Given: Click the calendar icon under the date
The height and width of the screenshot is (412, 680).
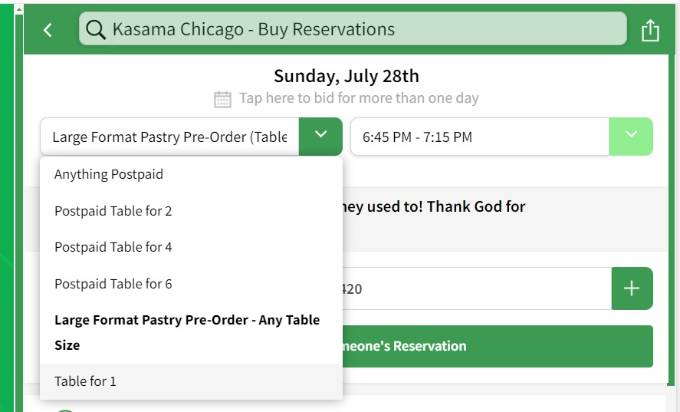Looking at the screenshot, I should tap(223, 99).
